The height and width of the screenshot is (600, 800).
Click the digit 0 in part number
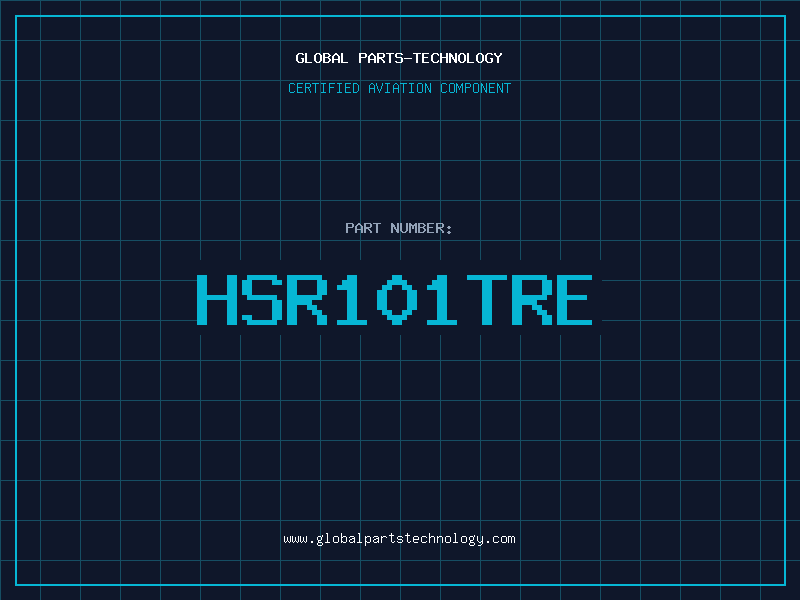(396, 300)
